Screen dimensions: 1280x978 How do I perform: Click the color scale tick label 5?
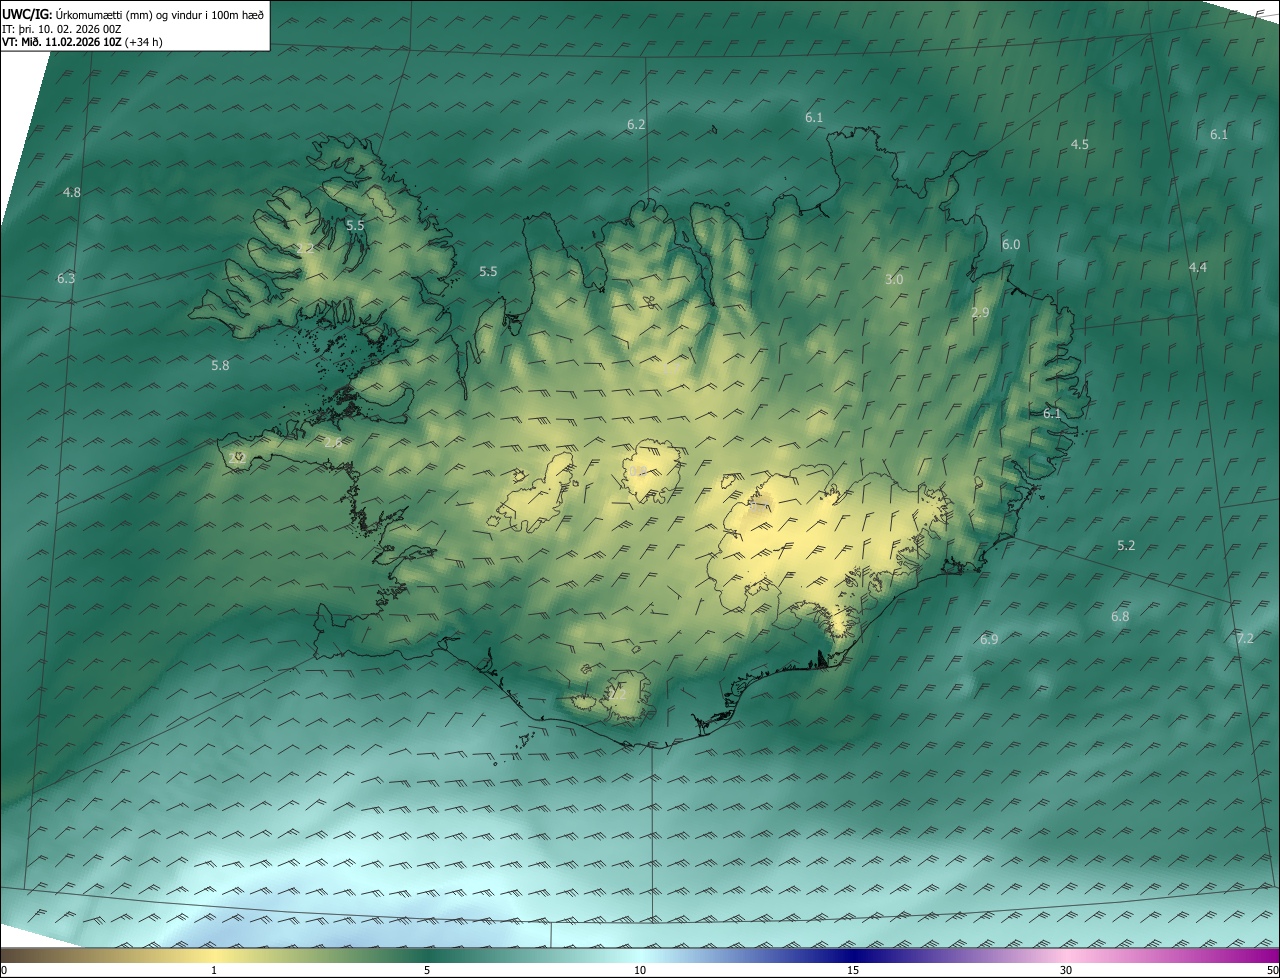click(x=427, y=970)
